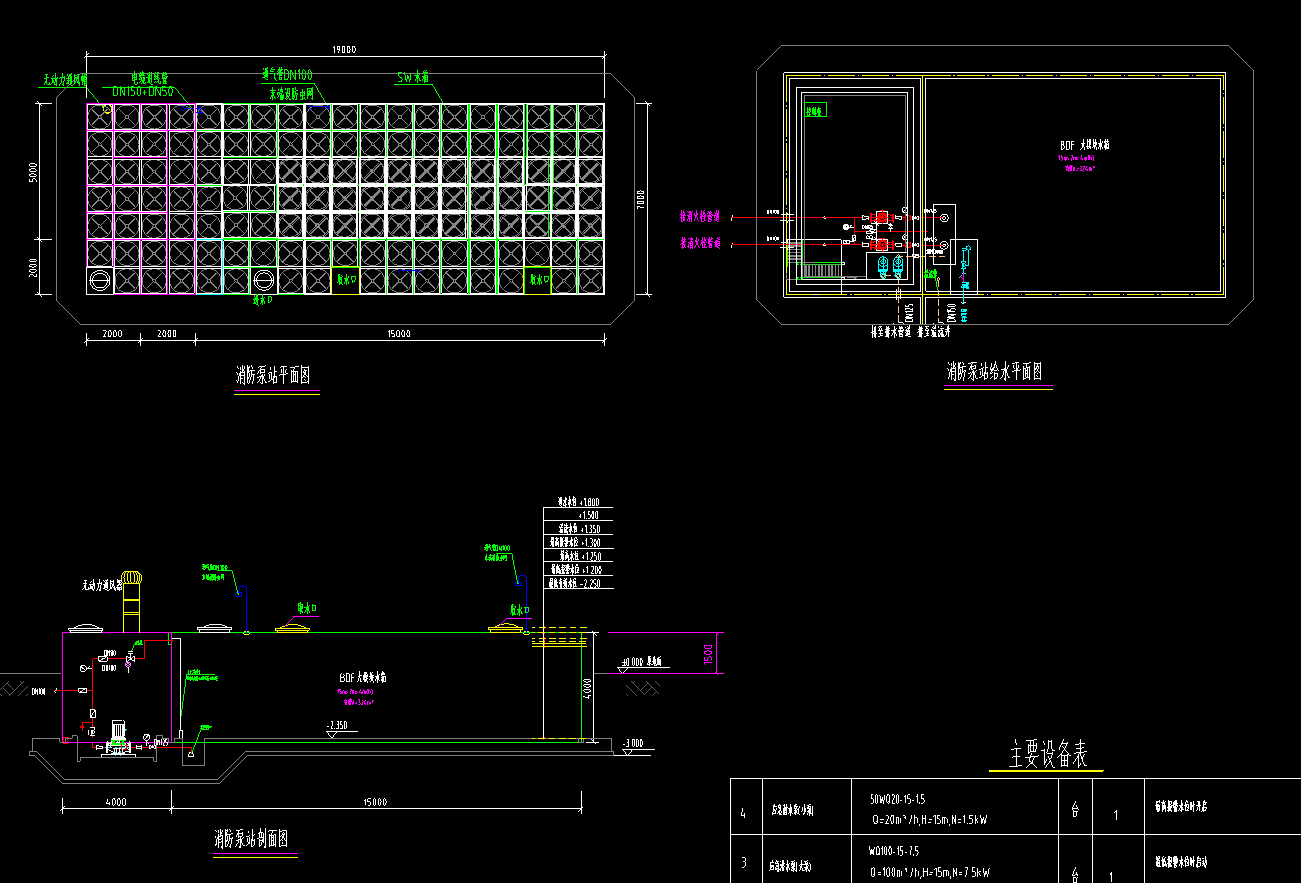Screen dimensions: 1301x883
Task: Select the ±0.000 ground elevation text
Action: 631,661
